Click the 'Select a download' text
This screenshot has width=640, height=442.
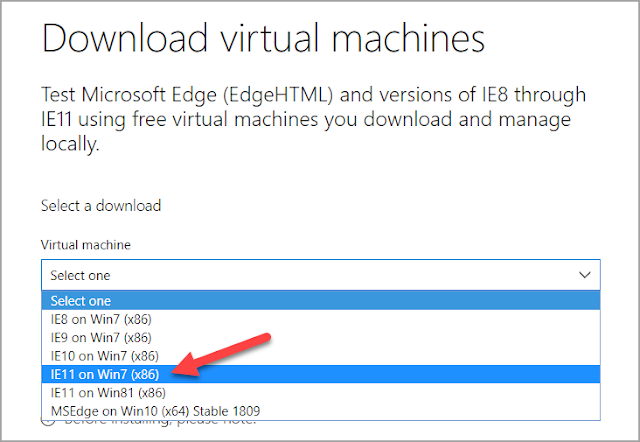point(101,206)
